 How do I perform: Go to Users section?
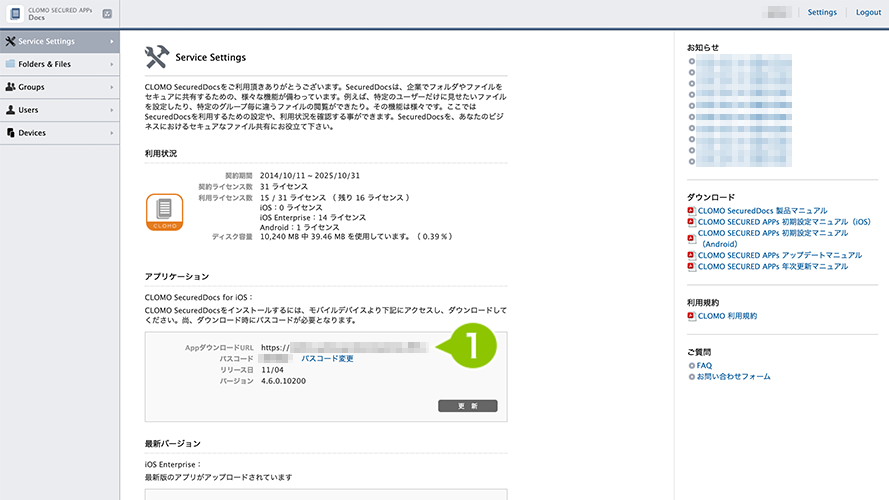click(60, 110)
